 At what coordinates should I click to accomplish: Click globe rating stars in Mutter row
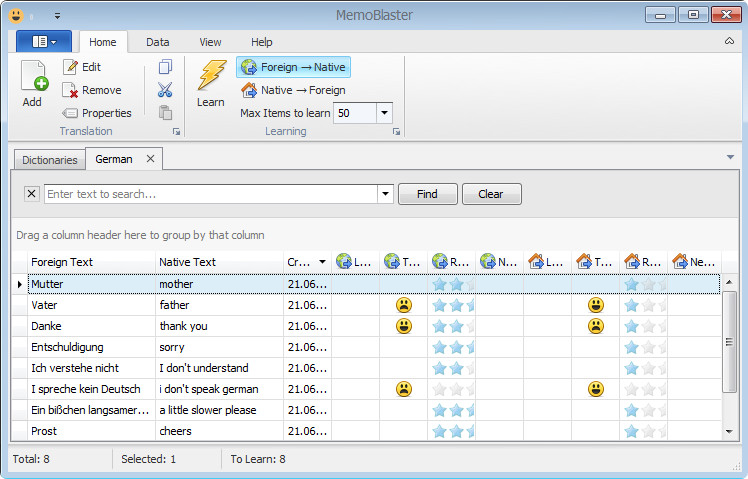click(x=453, y=285)
